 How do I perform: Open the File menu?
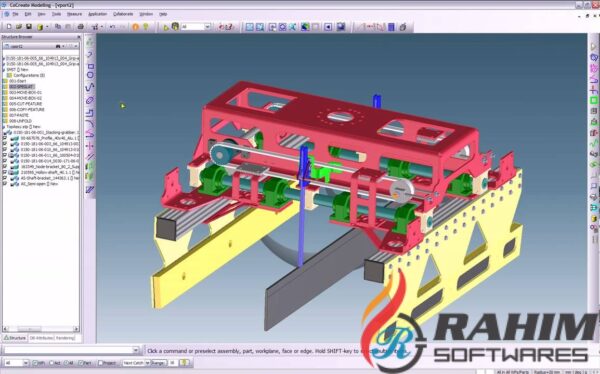click(15, 14)
